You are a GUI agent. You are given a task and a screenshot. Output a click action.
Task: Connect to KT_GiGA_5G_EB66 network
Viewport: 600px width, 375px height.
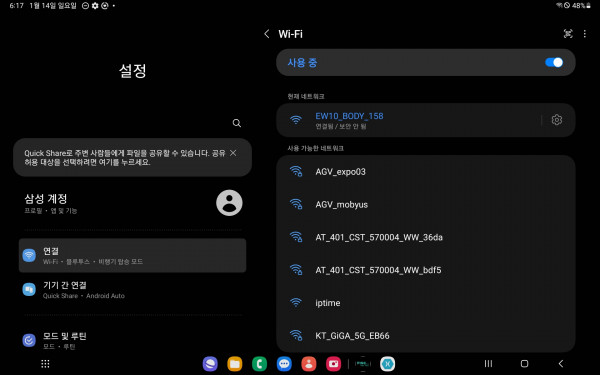426,336
